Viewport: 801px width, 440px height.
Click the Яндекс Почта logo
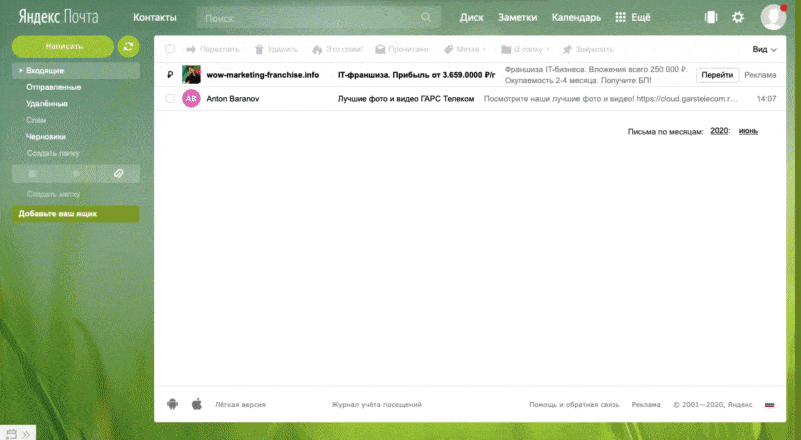click(58, 17)
